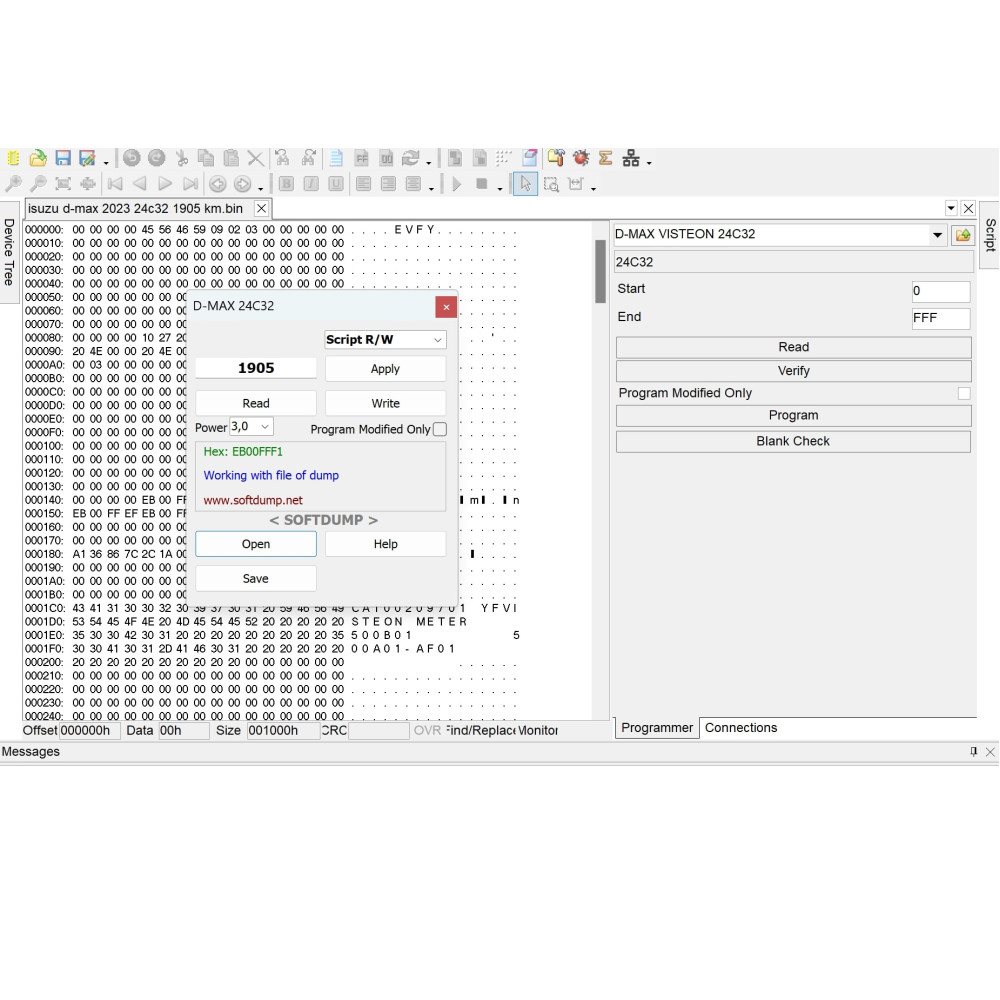Expand the D-MAX VISTEON 24C32 device dropdown
The width and height of the screenshot is (1000, 1000).
tap(938, 235)
